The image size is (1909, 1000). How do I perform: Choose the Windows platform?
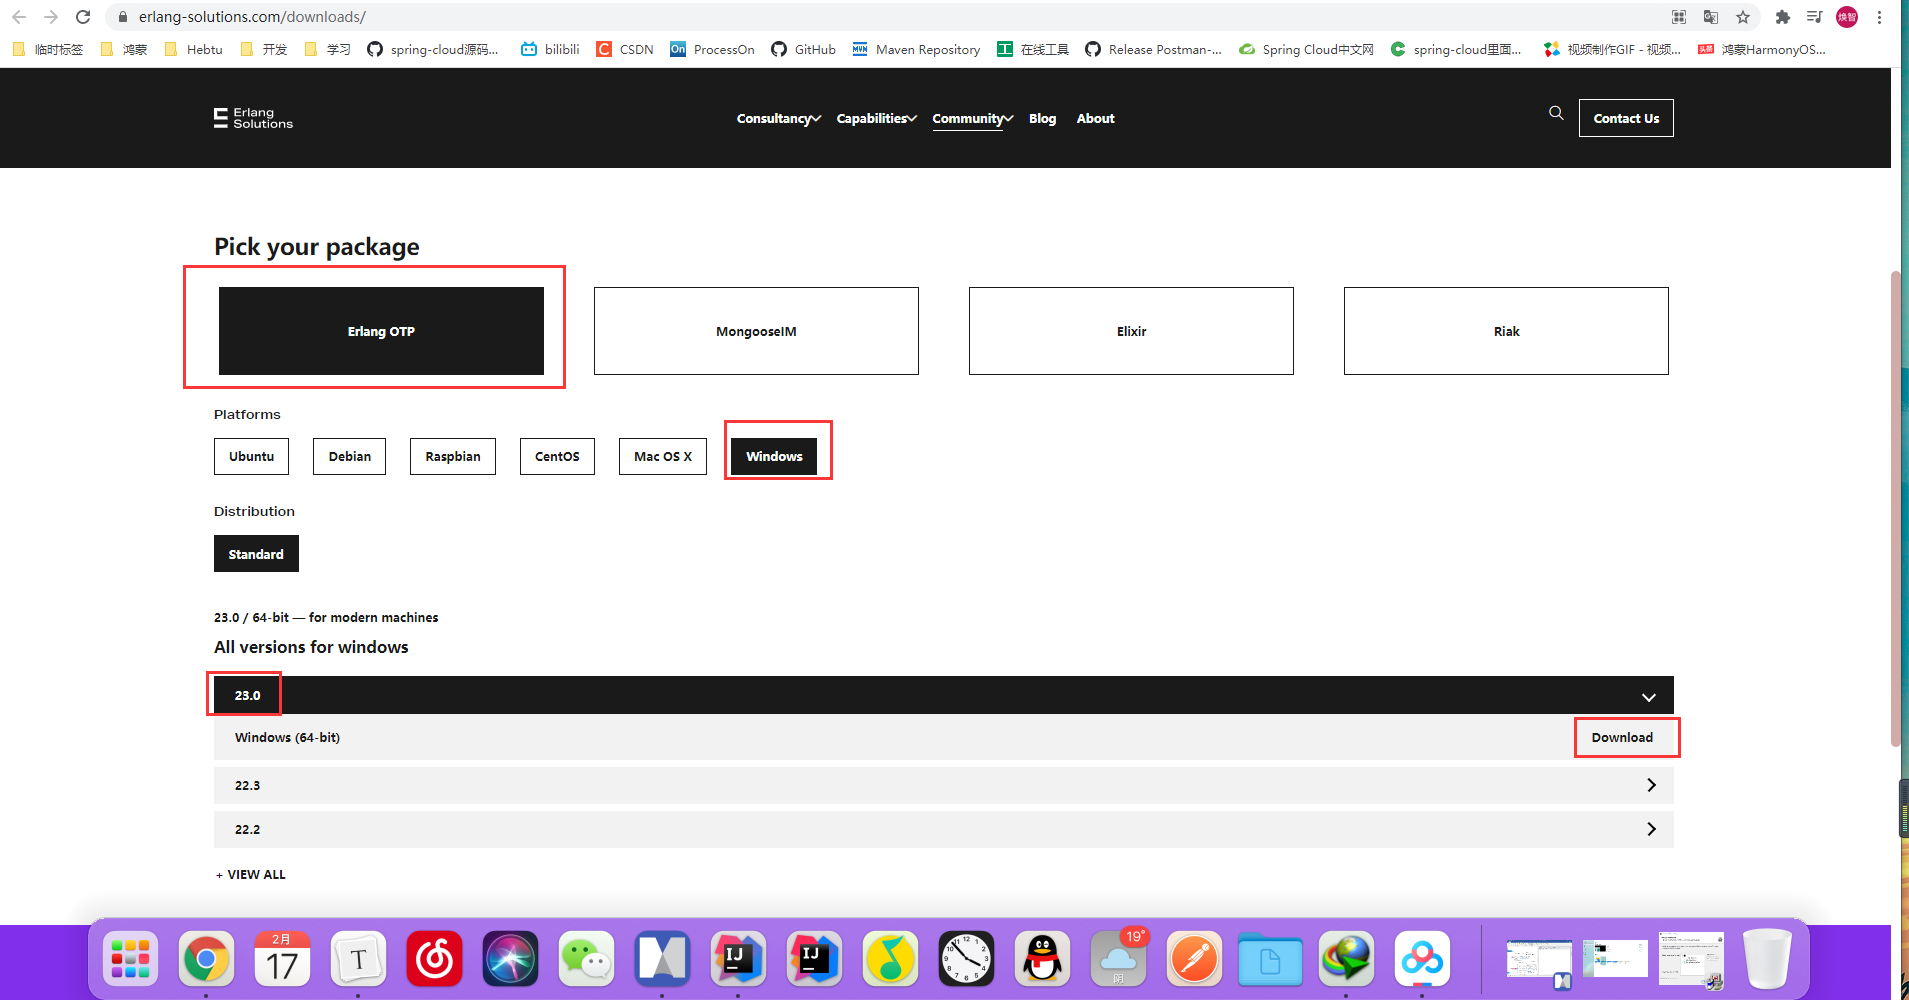(774, 456)
